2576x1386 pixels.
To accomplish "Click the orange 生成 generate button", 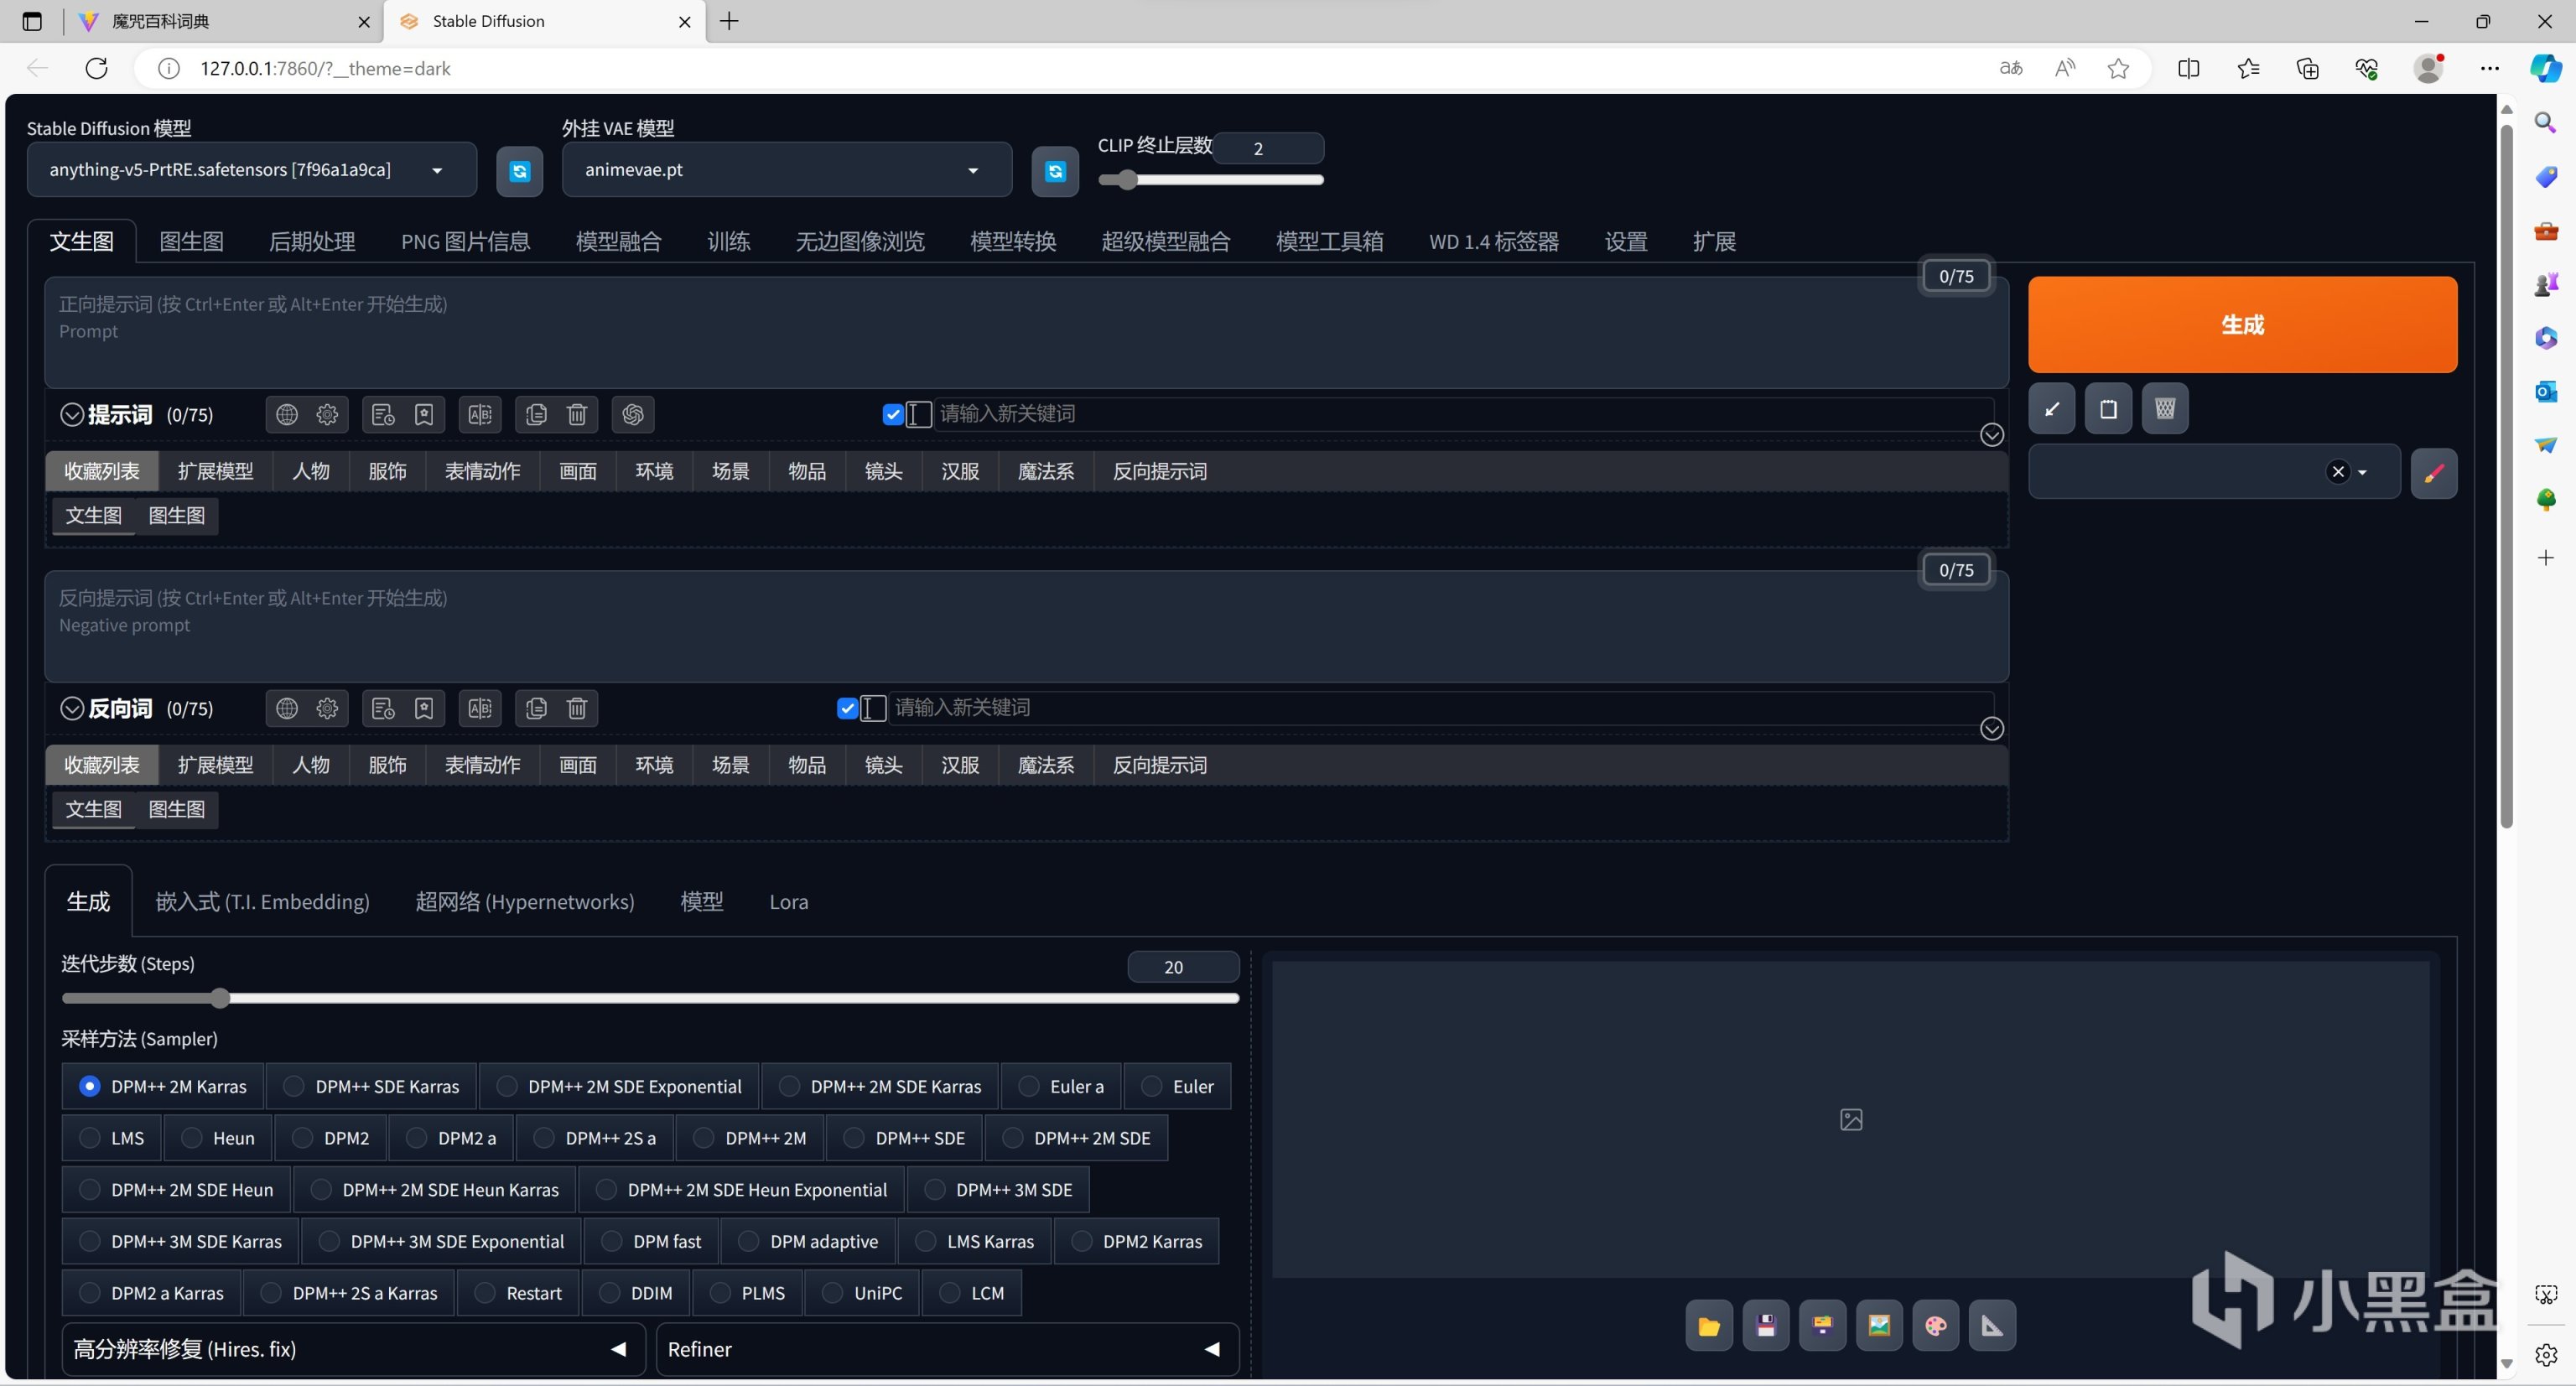I will [x=2241, y=325].
